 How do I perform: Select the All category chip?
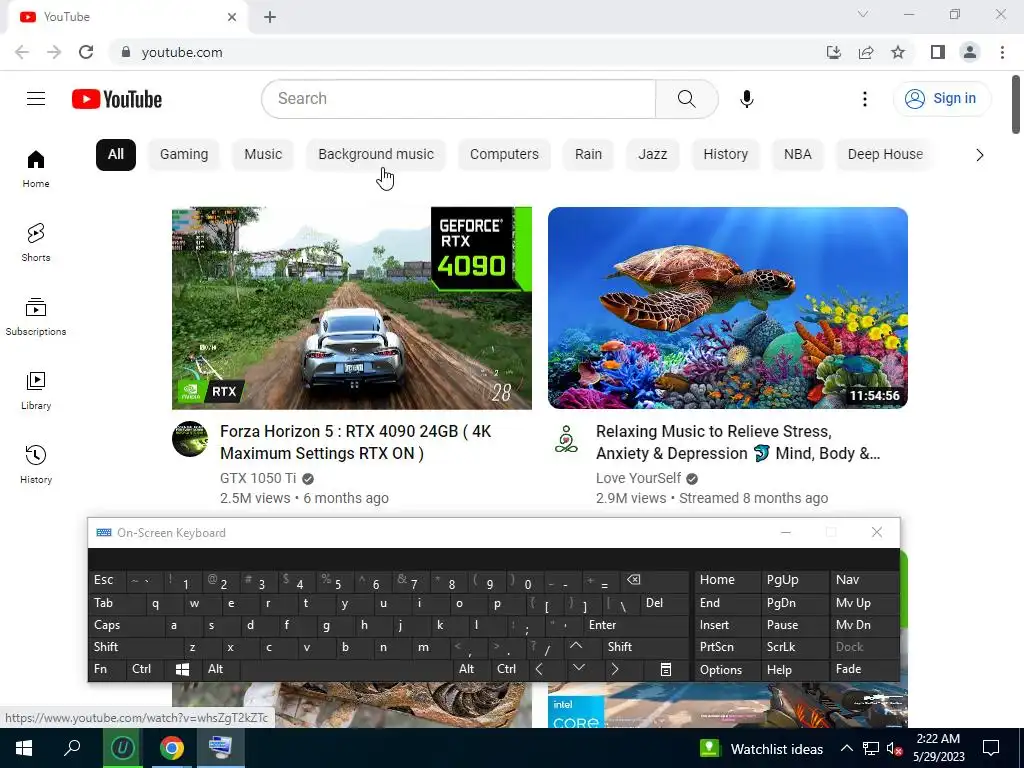(116, 155)
